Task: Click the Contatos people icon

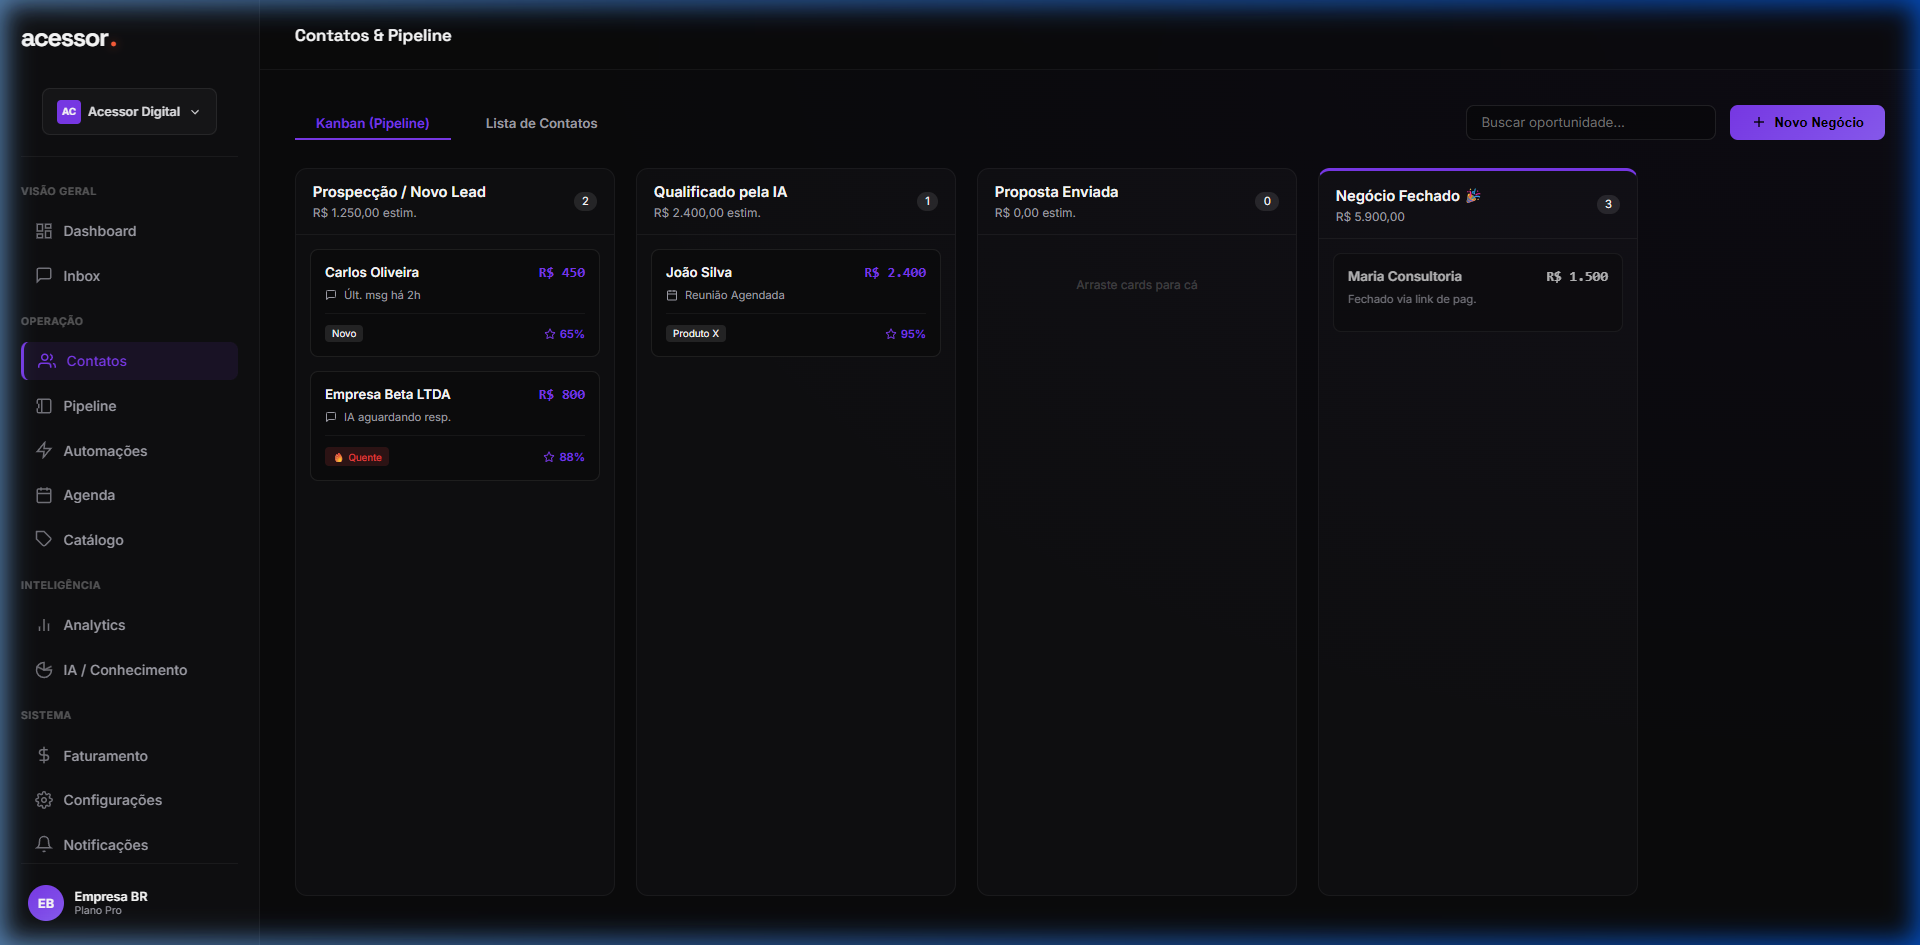Action: pos(47,361)
